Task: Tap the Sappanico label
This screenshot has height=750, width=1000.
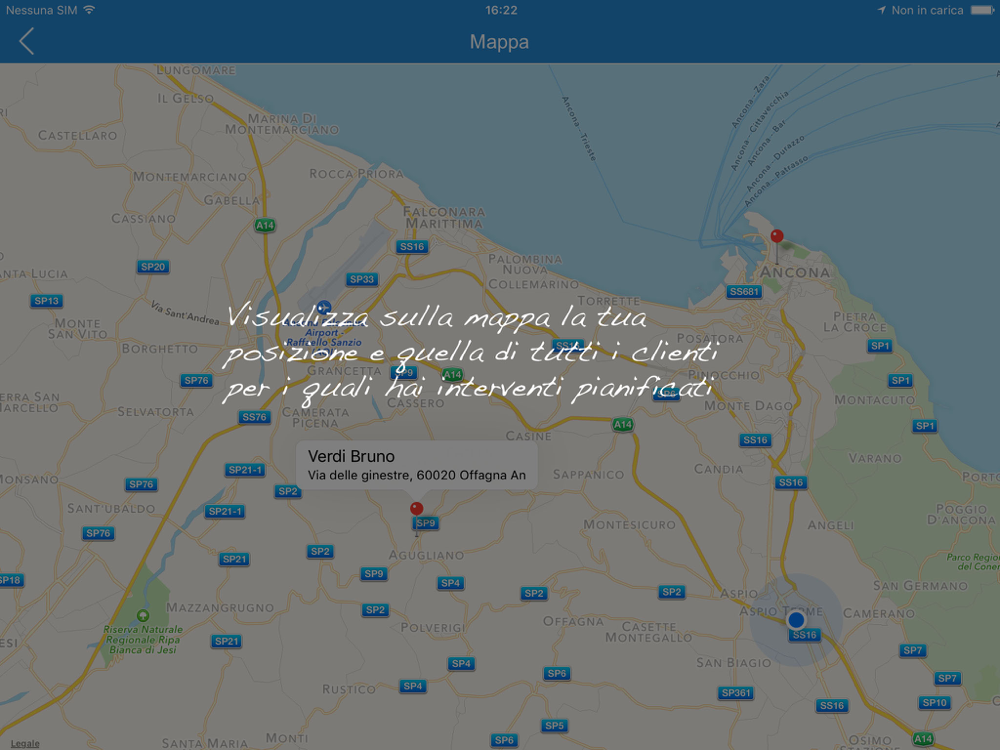Action: (588, 474)
